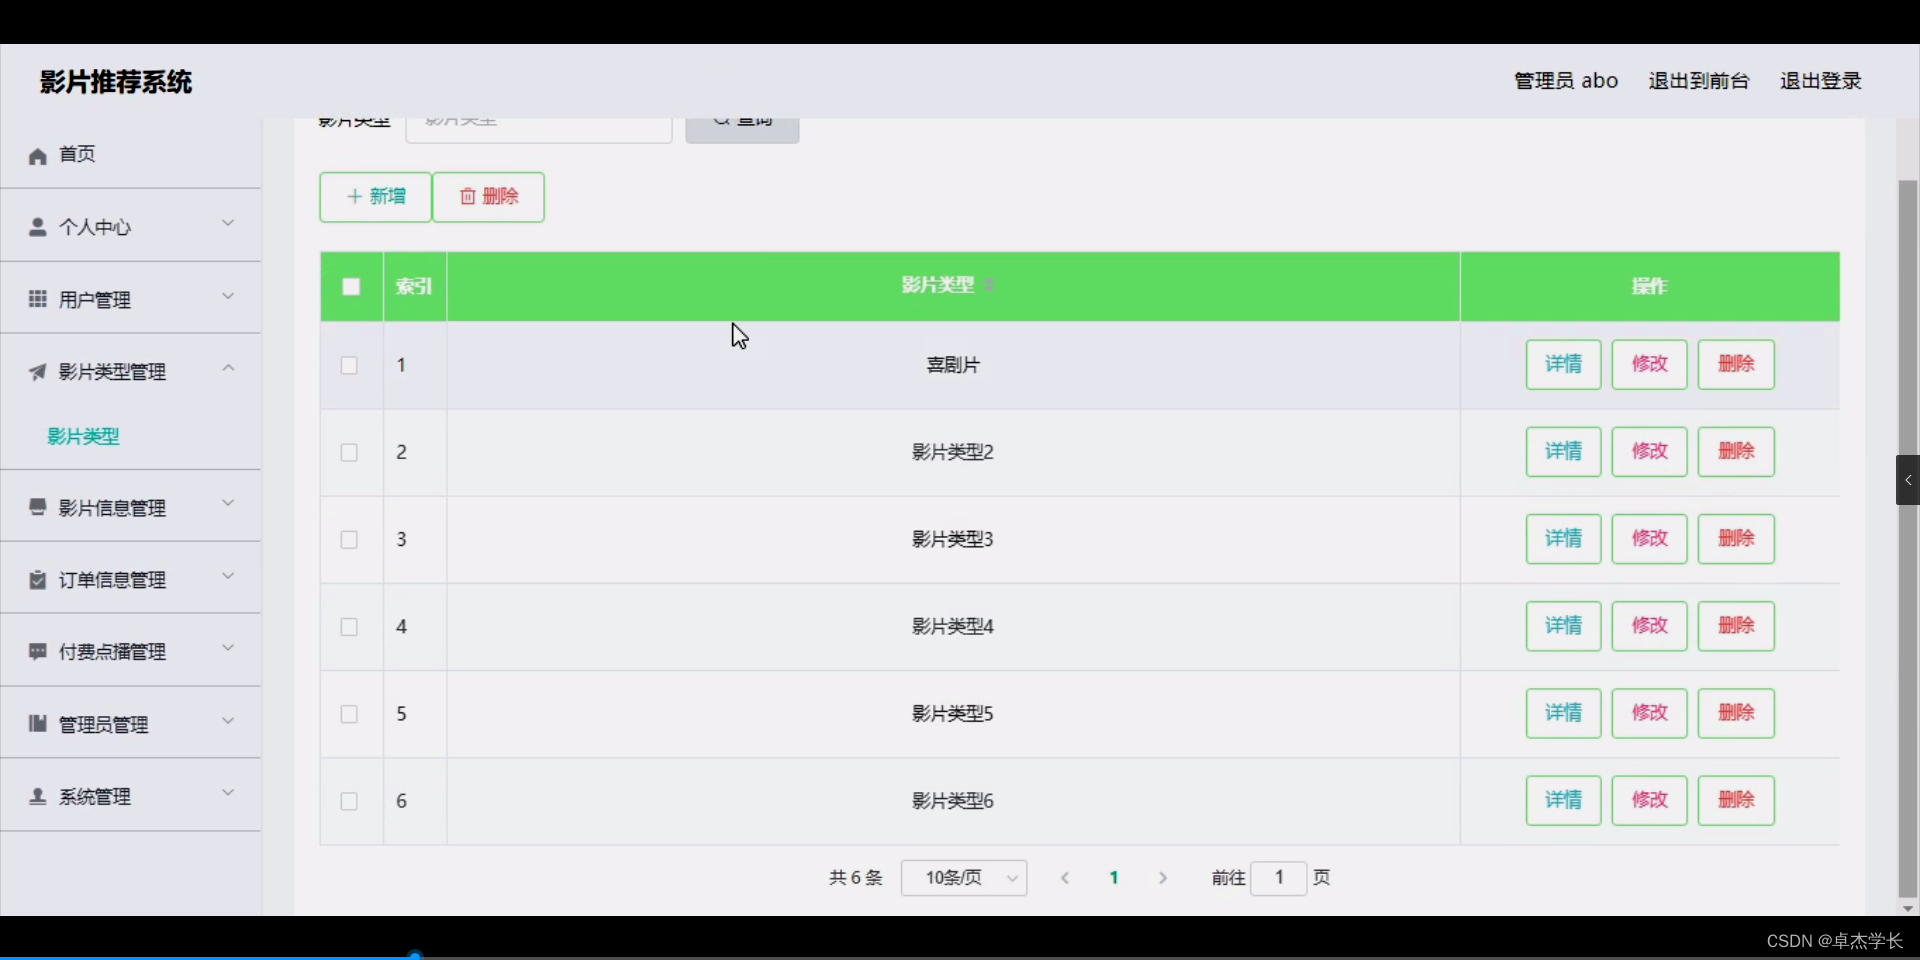Click the 前往 page number input field

click(x=1279, y=878)
